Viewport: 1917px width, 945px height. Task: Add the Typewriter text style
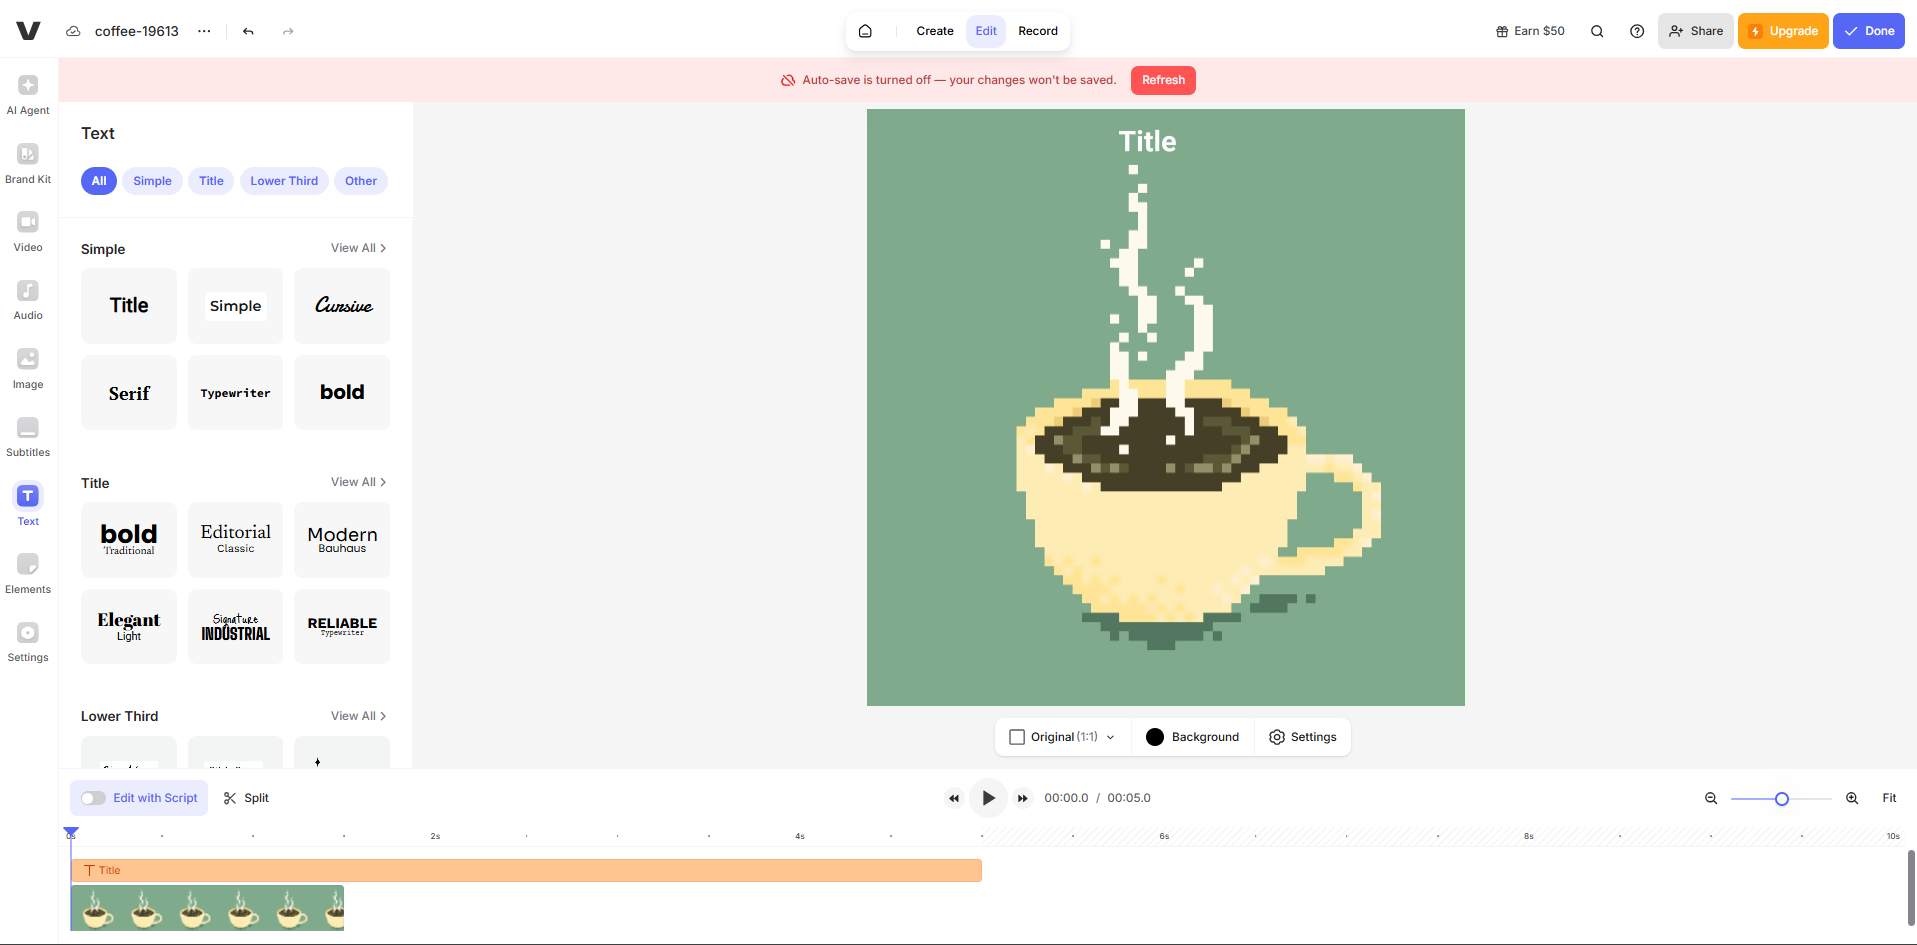235,392
